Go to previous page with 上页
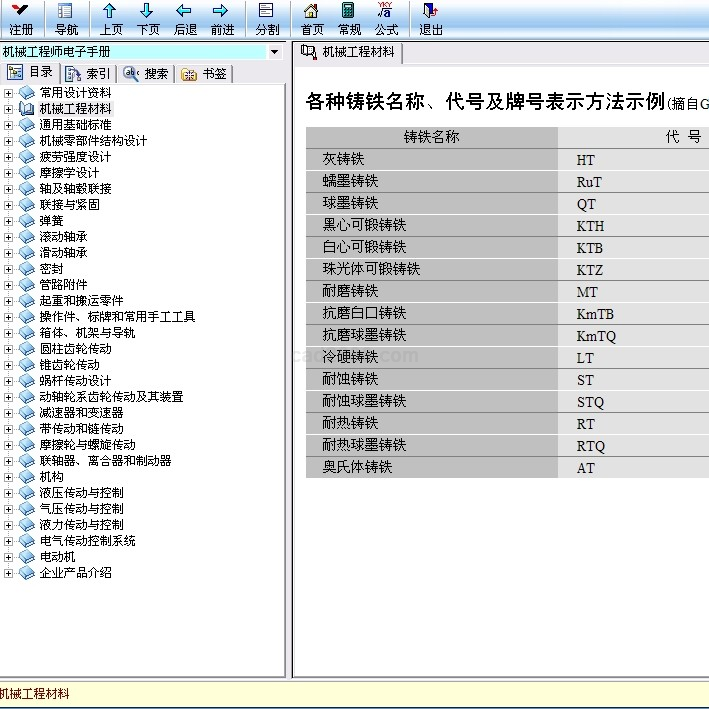Screen dimensions: 709x709 (111, 18)
